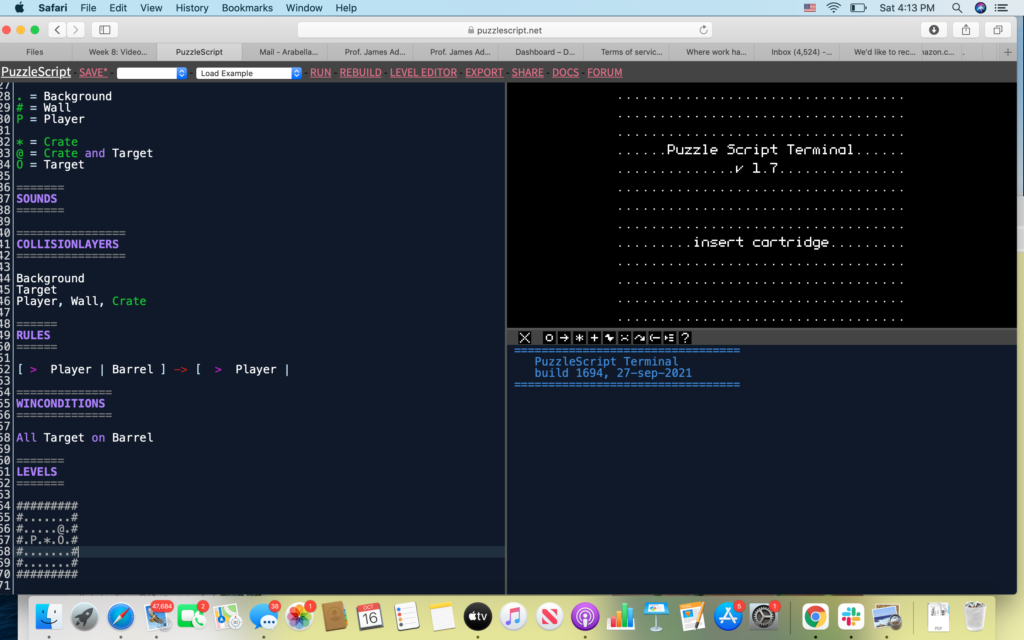
Task: Open the Load Example dropdown
Action: click(249, 73)
